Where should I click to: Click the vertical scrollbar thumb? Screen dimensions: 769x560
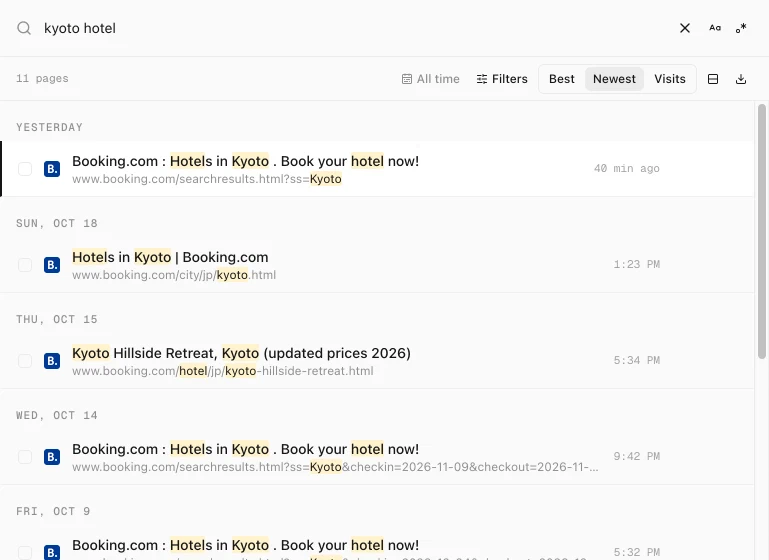762,231
